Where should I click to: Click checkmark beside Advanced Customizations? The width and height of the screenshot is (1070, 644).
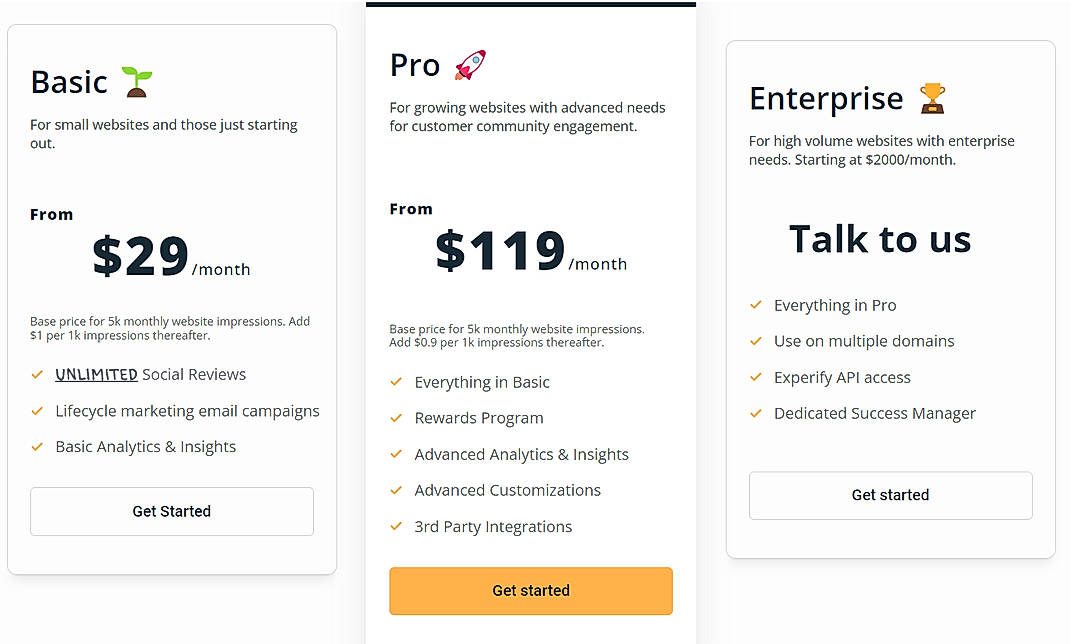tap(396, 490)
